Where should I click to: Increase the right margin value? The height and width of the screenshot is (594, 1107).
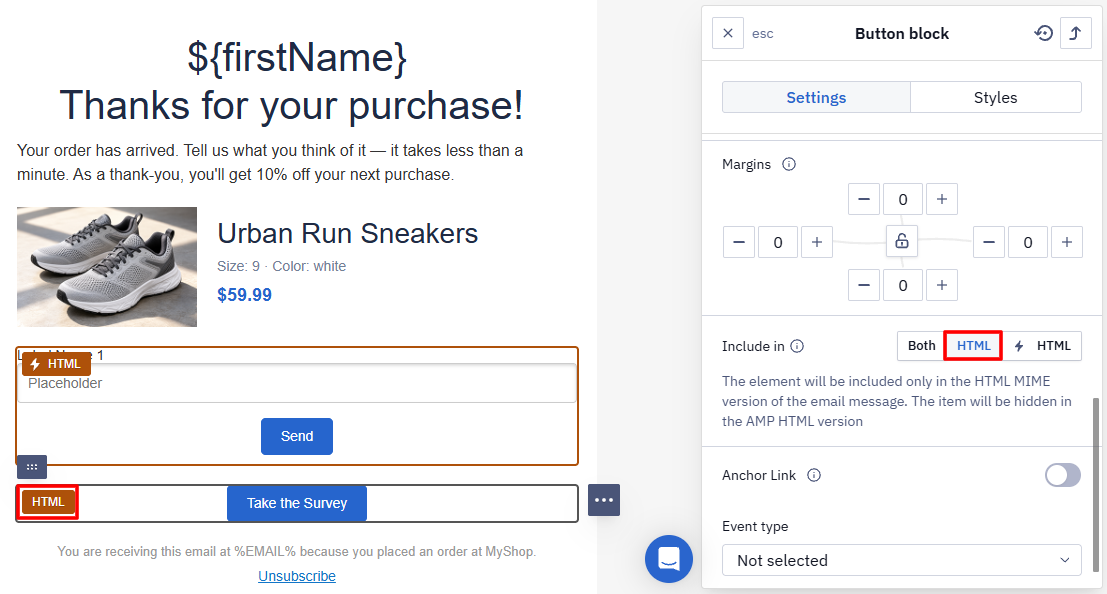1067,242
